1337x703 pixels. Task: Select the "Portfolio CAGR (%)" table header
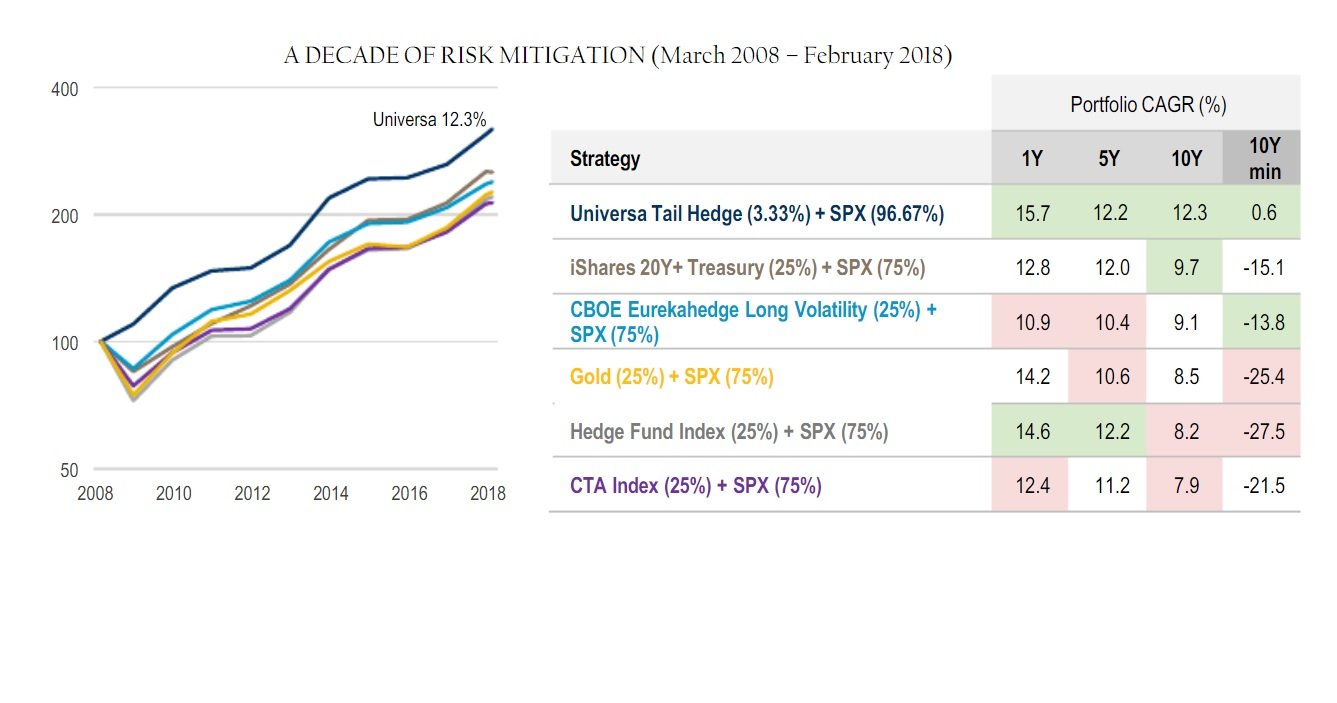(x=1147, y=104)
